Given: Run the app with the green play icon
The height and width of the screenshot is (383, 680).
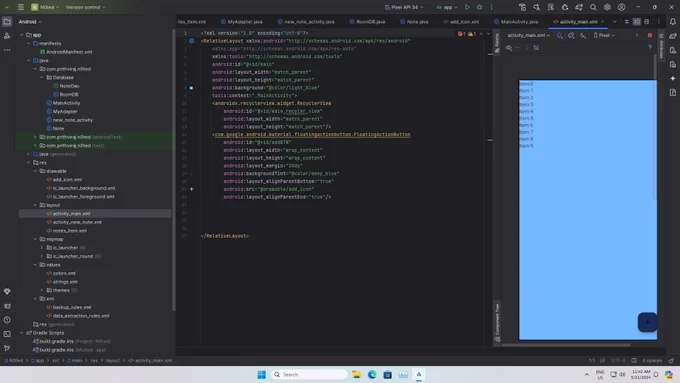Looking at the screenshot, I should 467,7.
